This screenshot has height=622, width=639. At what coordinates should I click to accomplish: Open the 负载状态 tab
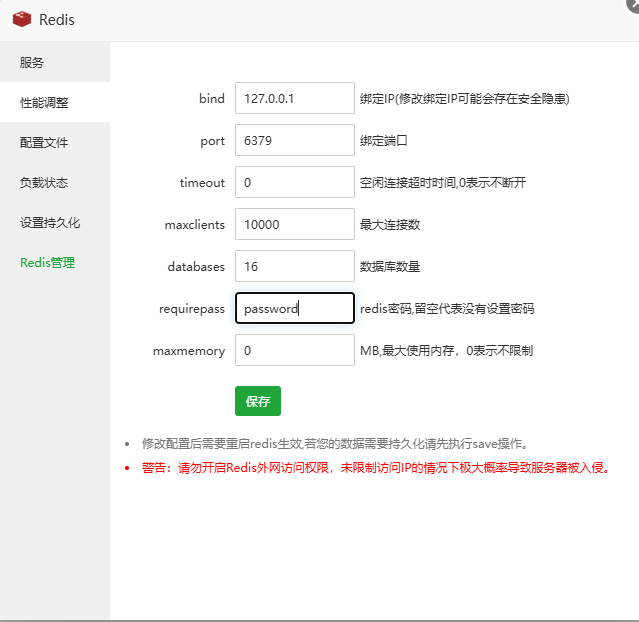[x=55, y=182]
